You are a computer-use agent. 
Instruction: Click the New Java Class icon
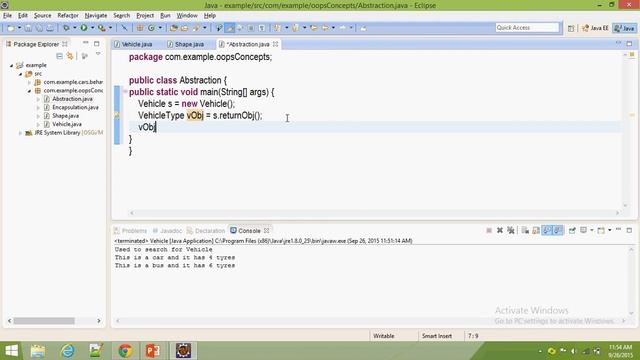151,28
